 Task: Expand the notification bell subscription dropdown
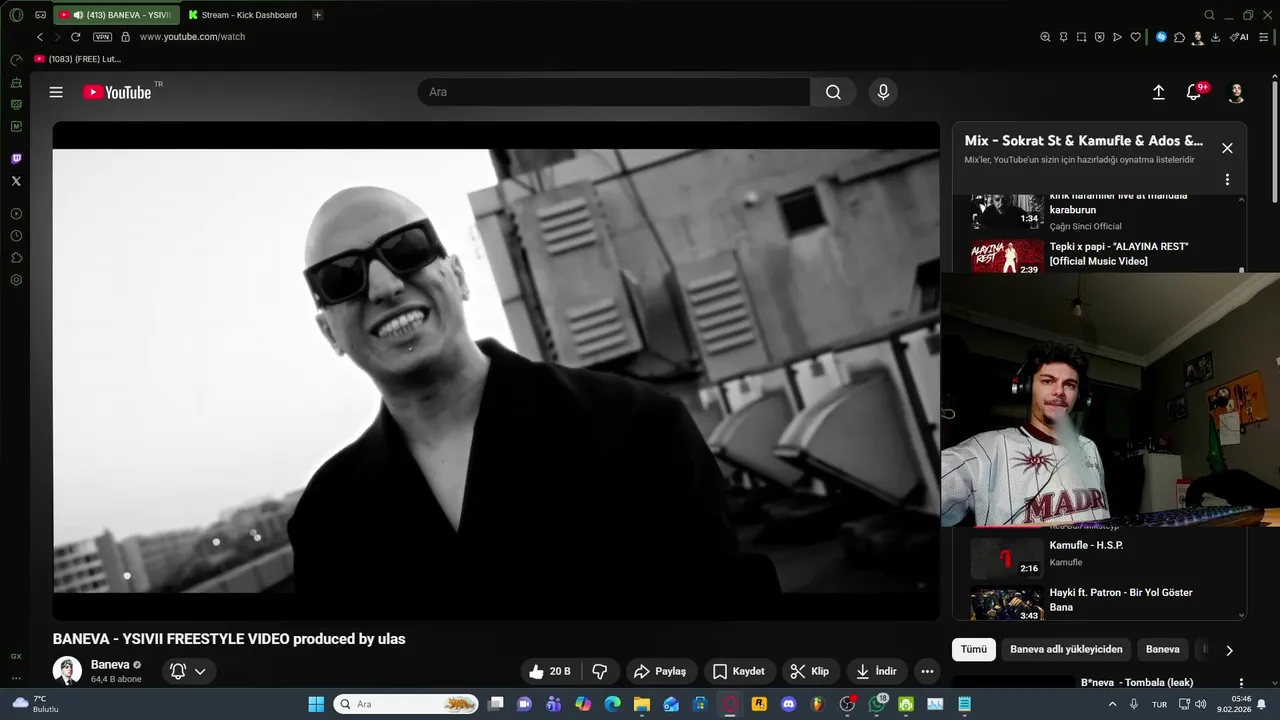189,671
